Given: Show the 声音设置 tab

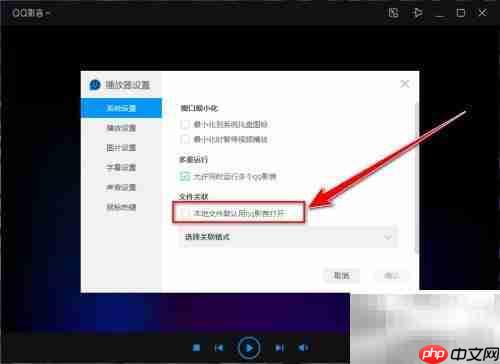Looking at the screenshot, I should pos(121,187).
